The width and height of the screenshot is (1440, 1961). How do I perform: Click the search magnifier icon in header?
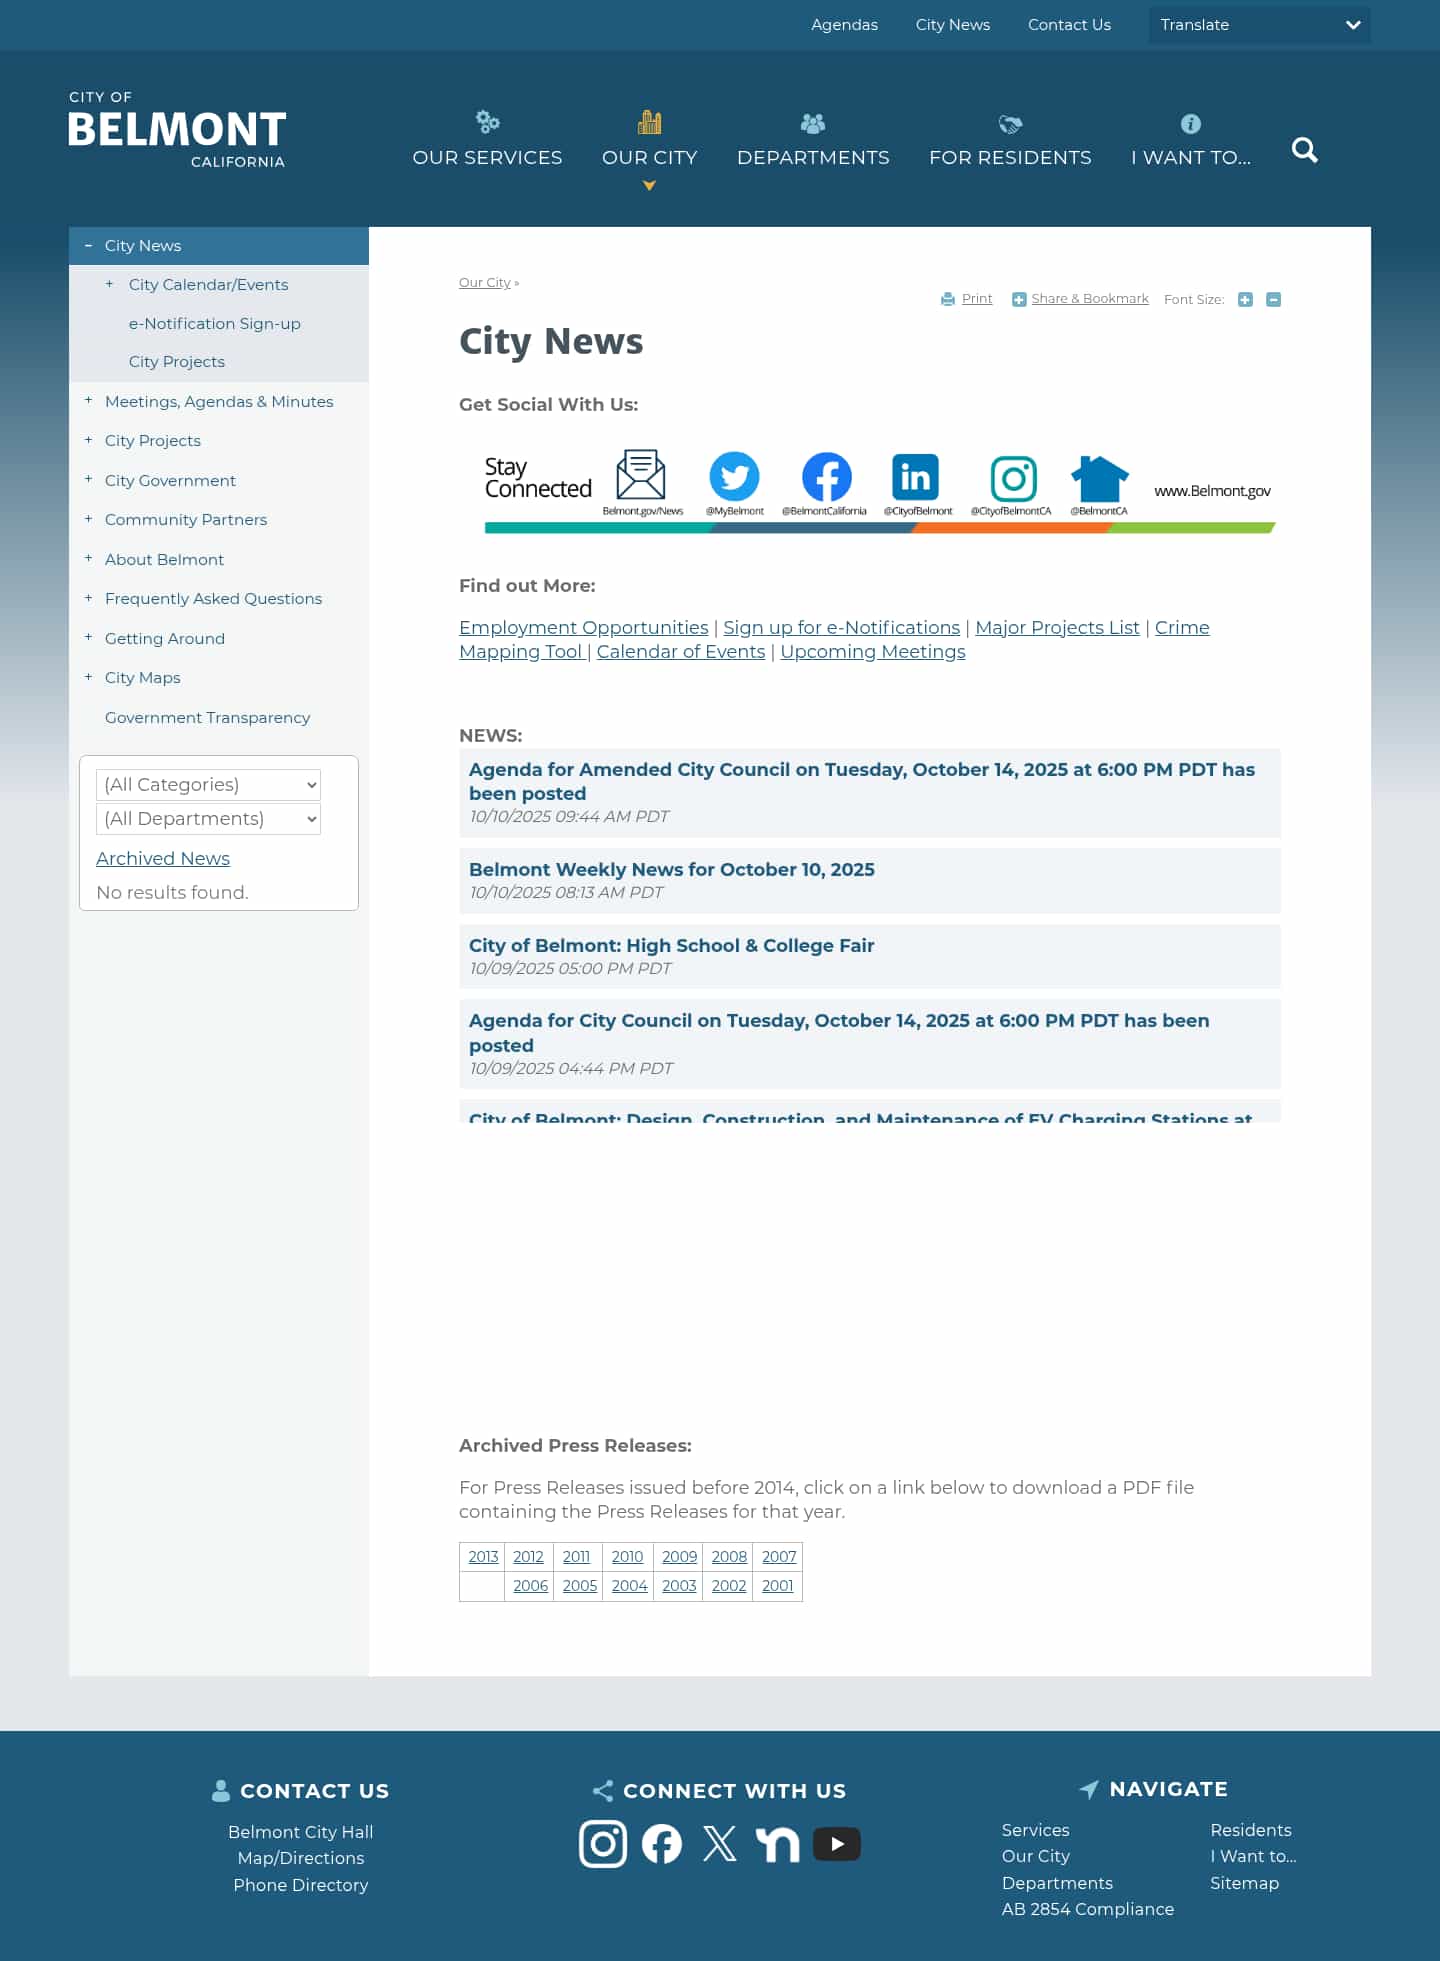point(1304,150)
